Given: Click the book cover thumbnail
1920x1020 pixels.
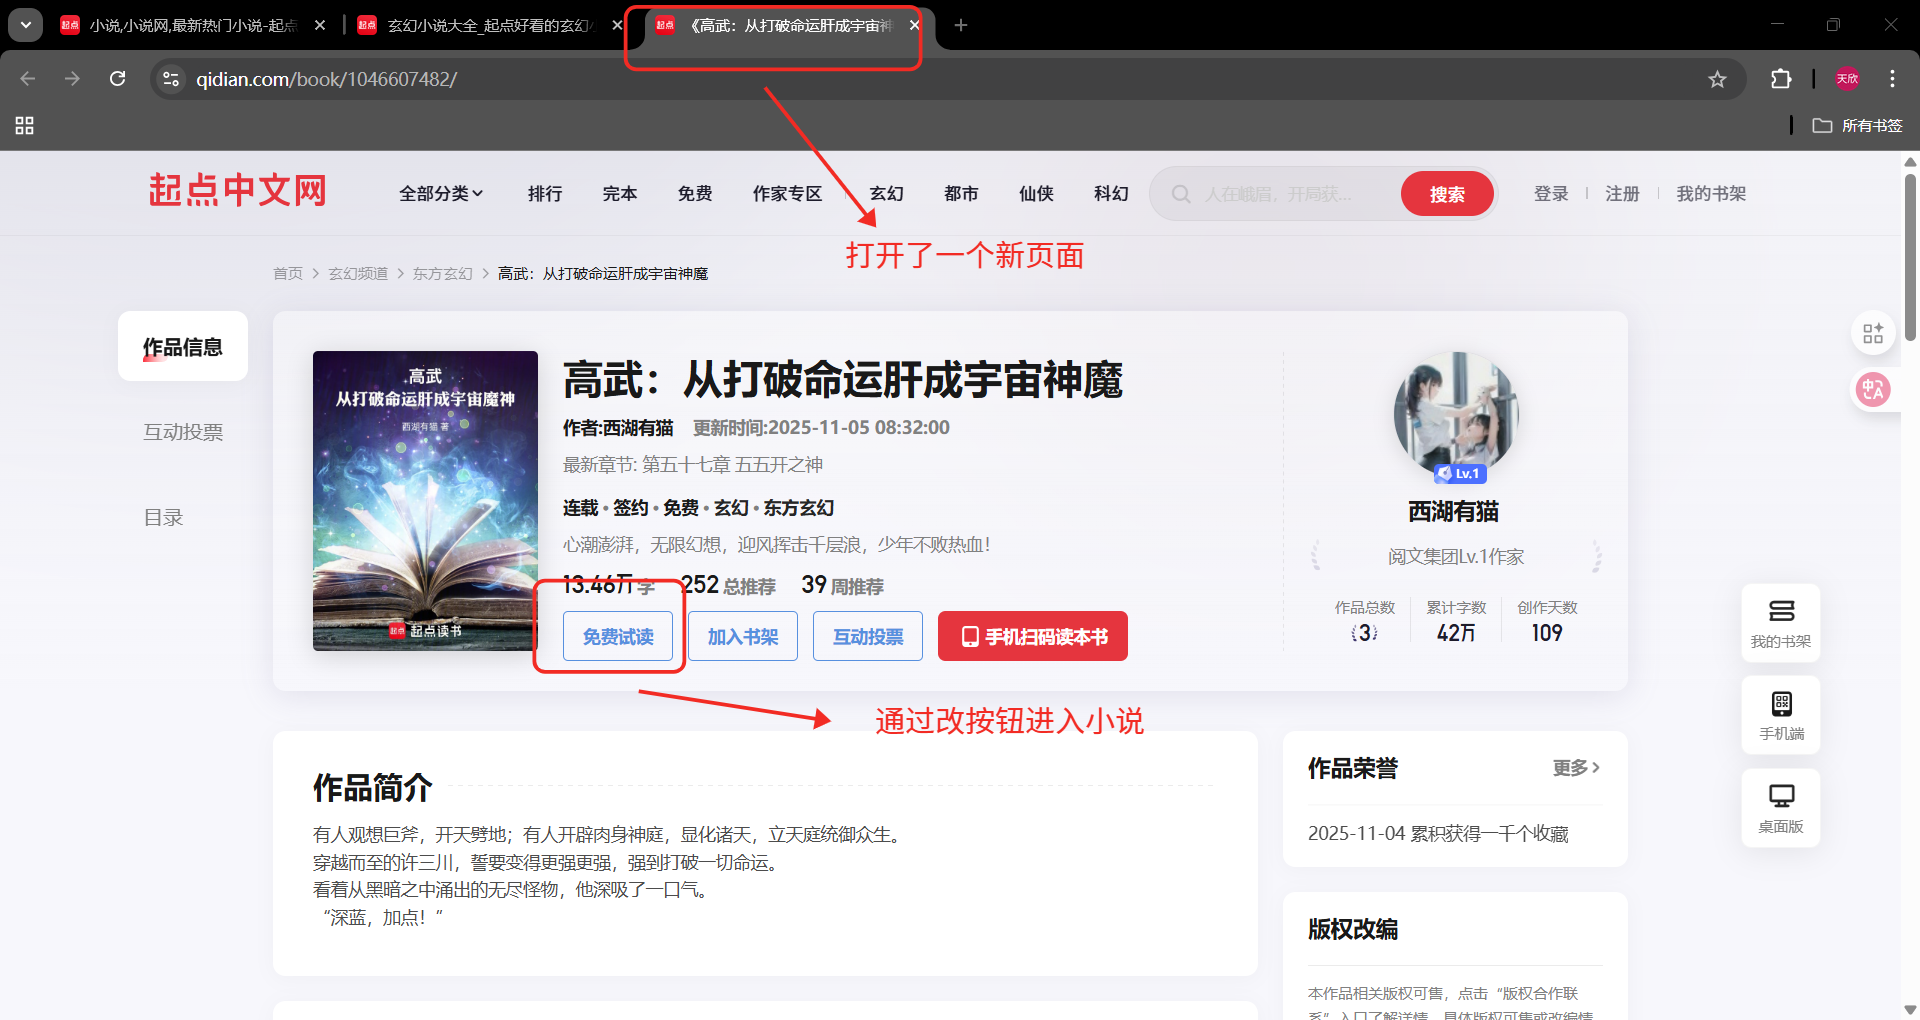Looking at the screenshot, I should coord(425,501).
